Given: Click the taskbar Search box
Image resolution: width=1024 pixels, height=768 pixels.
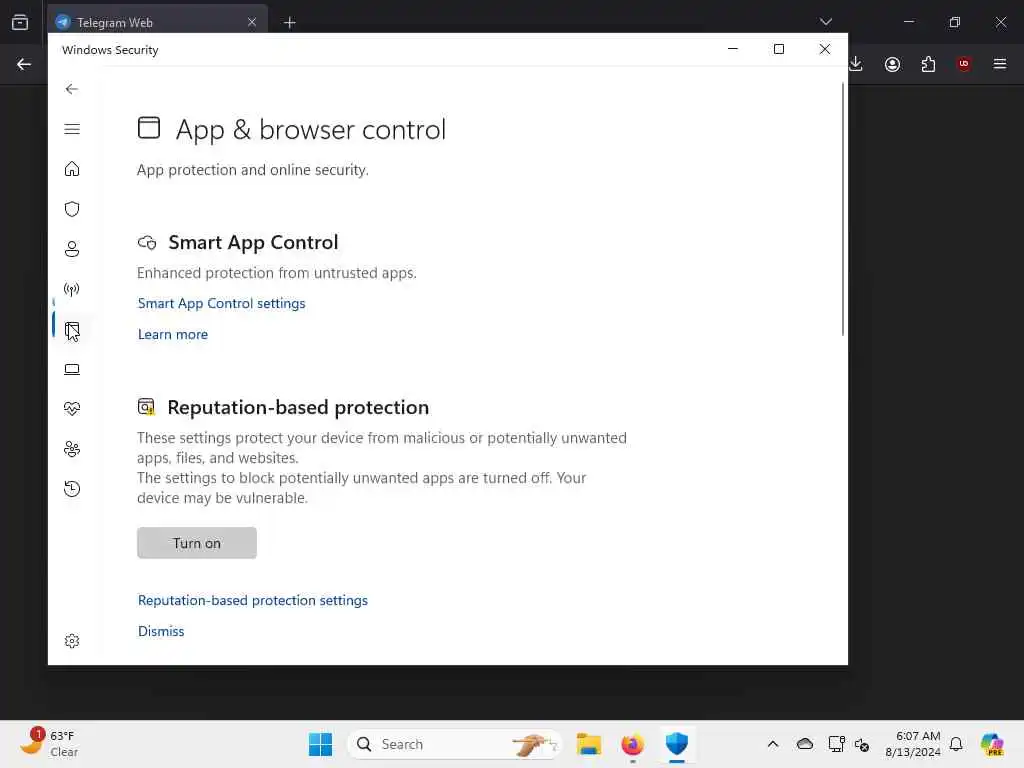Looking at the screenshot, I should tap(455, 744).
